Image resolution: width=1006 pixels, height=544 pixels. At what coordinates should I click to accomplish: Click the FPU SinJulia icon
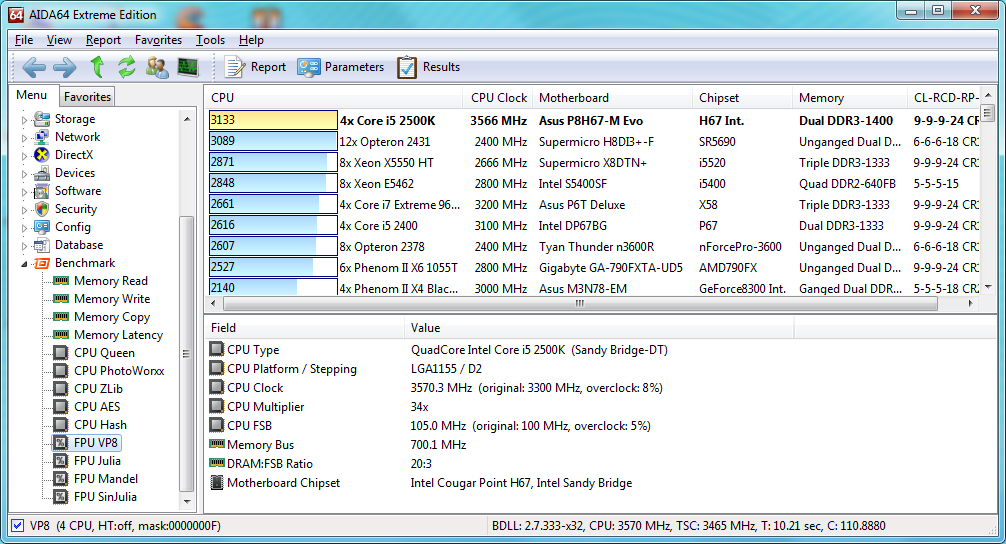61,496
